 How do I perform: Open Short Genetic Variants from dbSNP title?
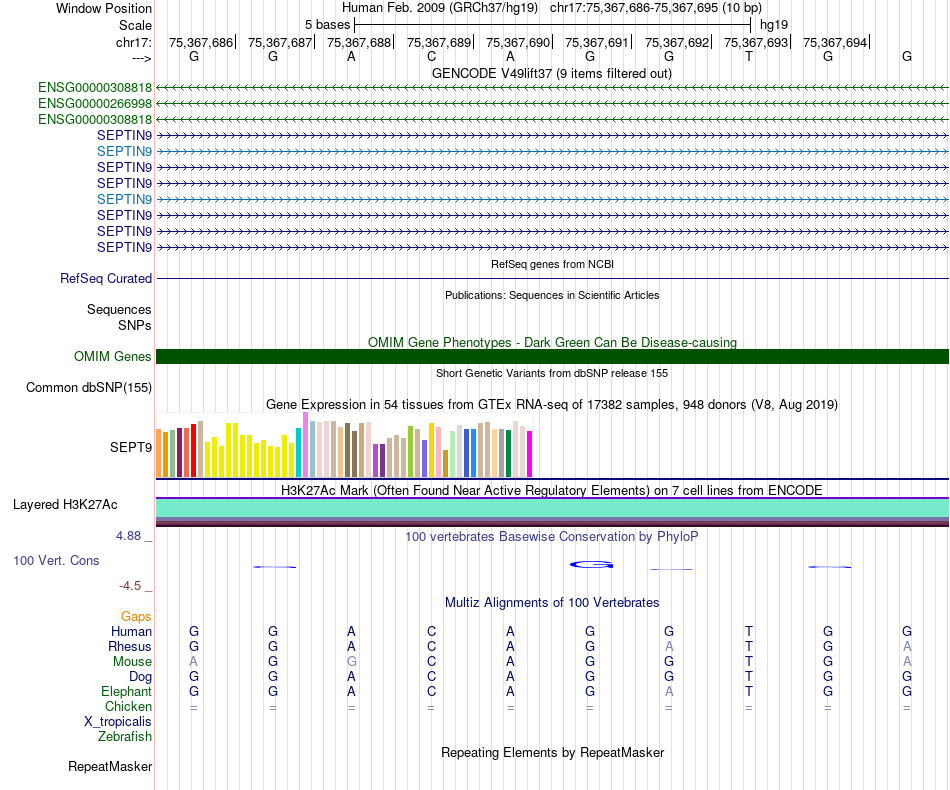552,373
